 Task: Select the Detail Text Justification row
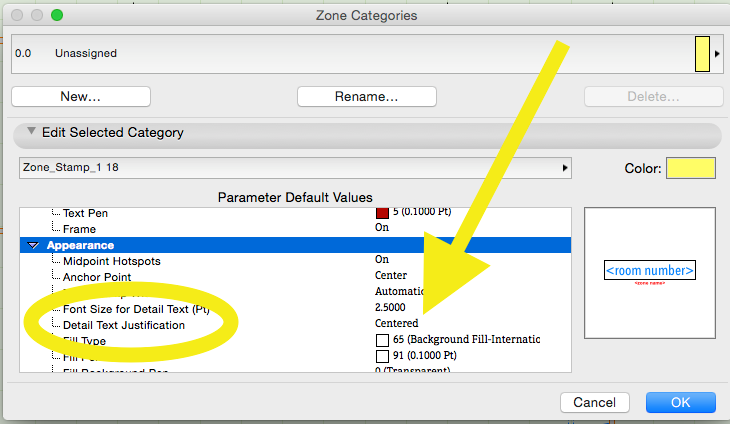coord(124,325)
